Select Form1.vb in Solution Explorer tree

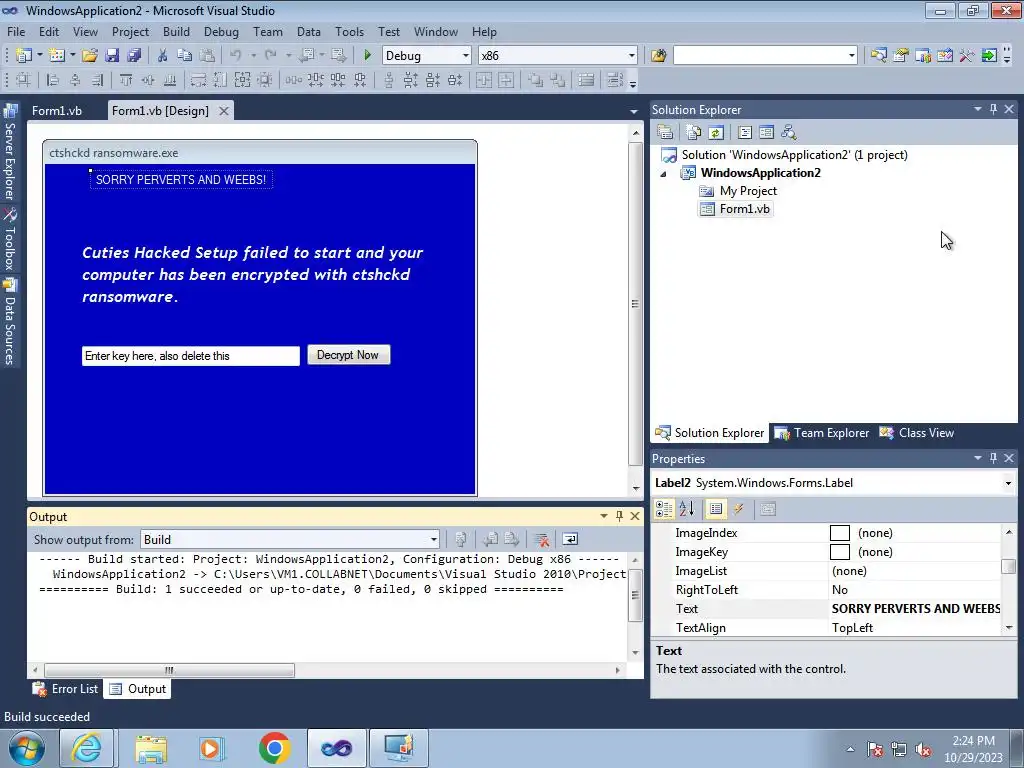point(735,209)
